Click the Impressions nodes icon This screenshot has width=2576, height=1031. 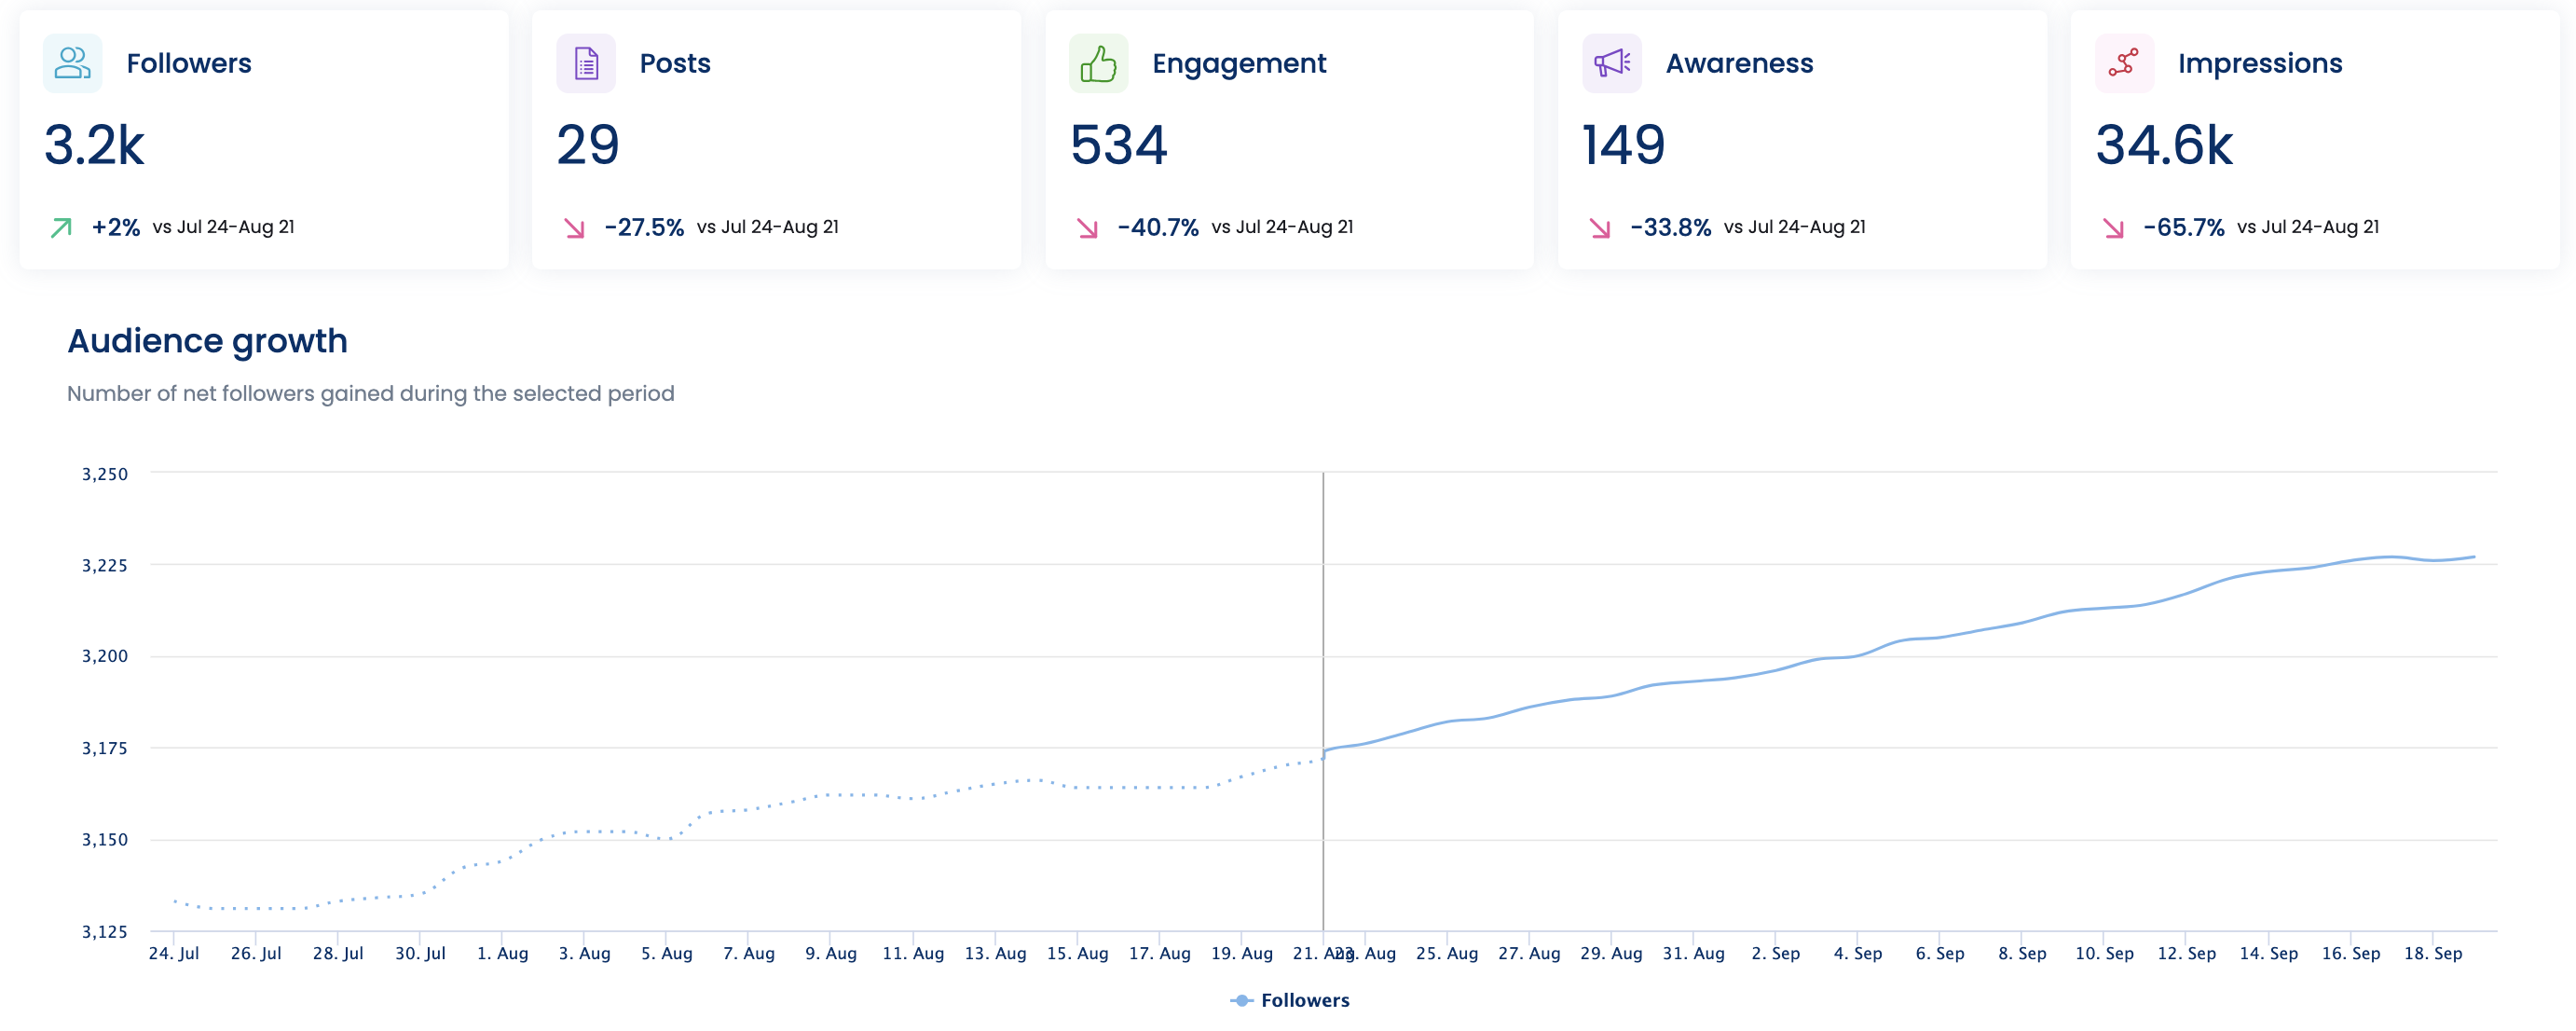point(2123,63)
